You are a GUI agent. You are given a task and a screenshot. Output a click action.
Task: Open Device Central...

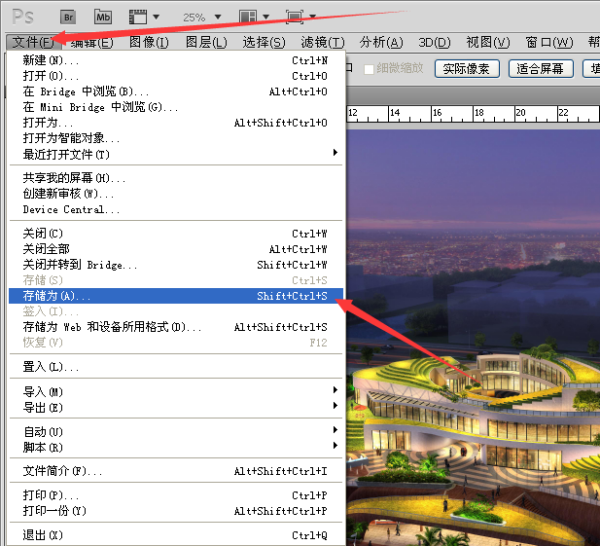tap(176, 209)
